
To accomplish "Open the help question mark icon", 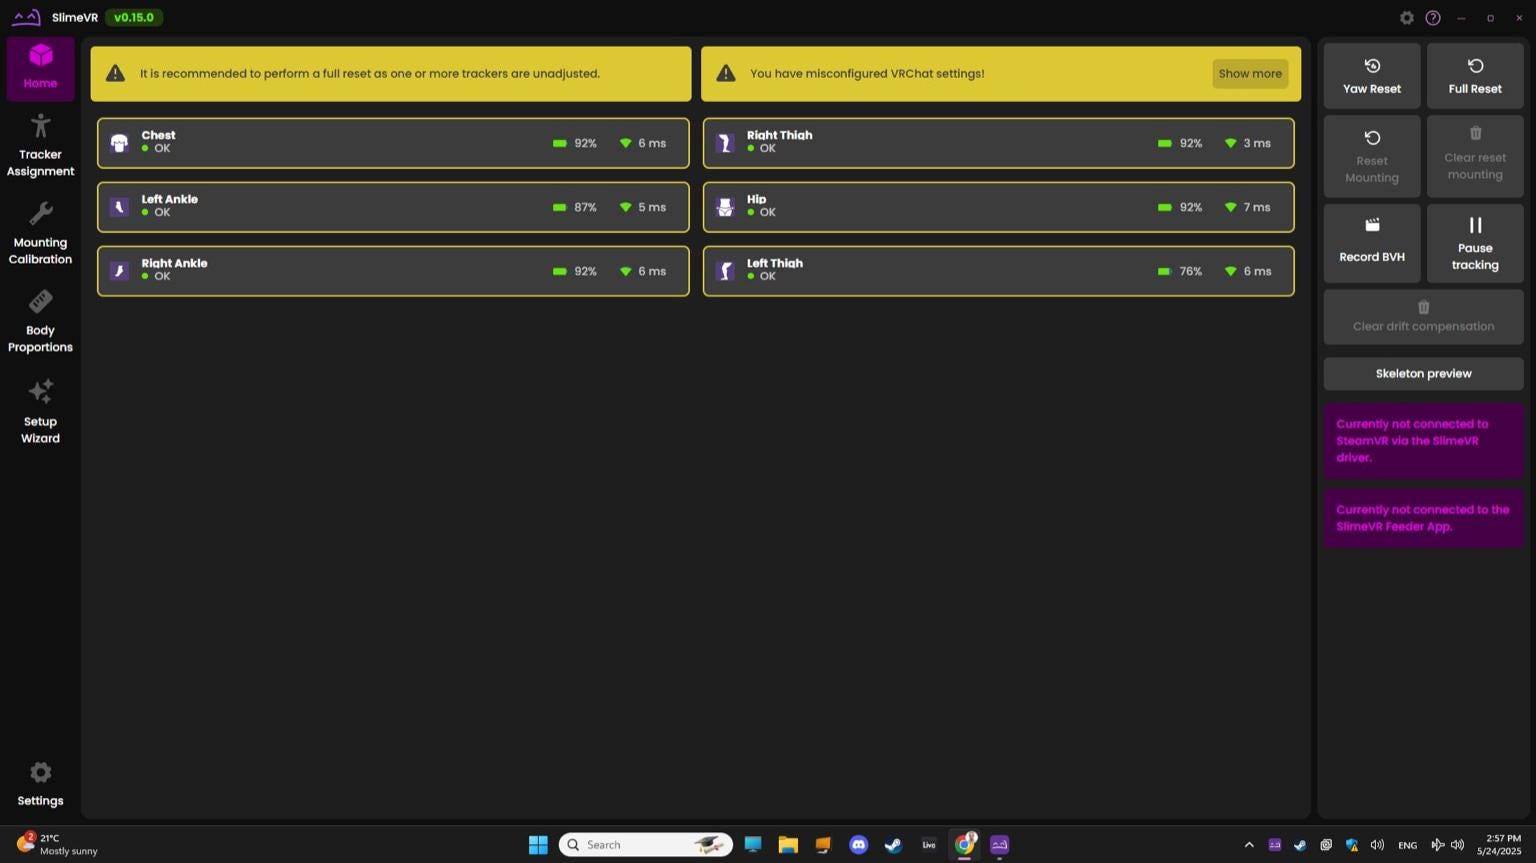I will pos(1433,18).
